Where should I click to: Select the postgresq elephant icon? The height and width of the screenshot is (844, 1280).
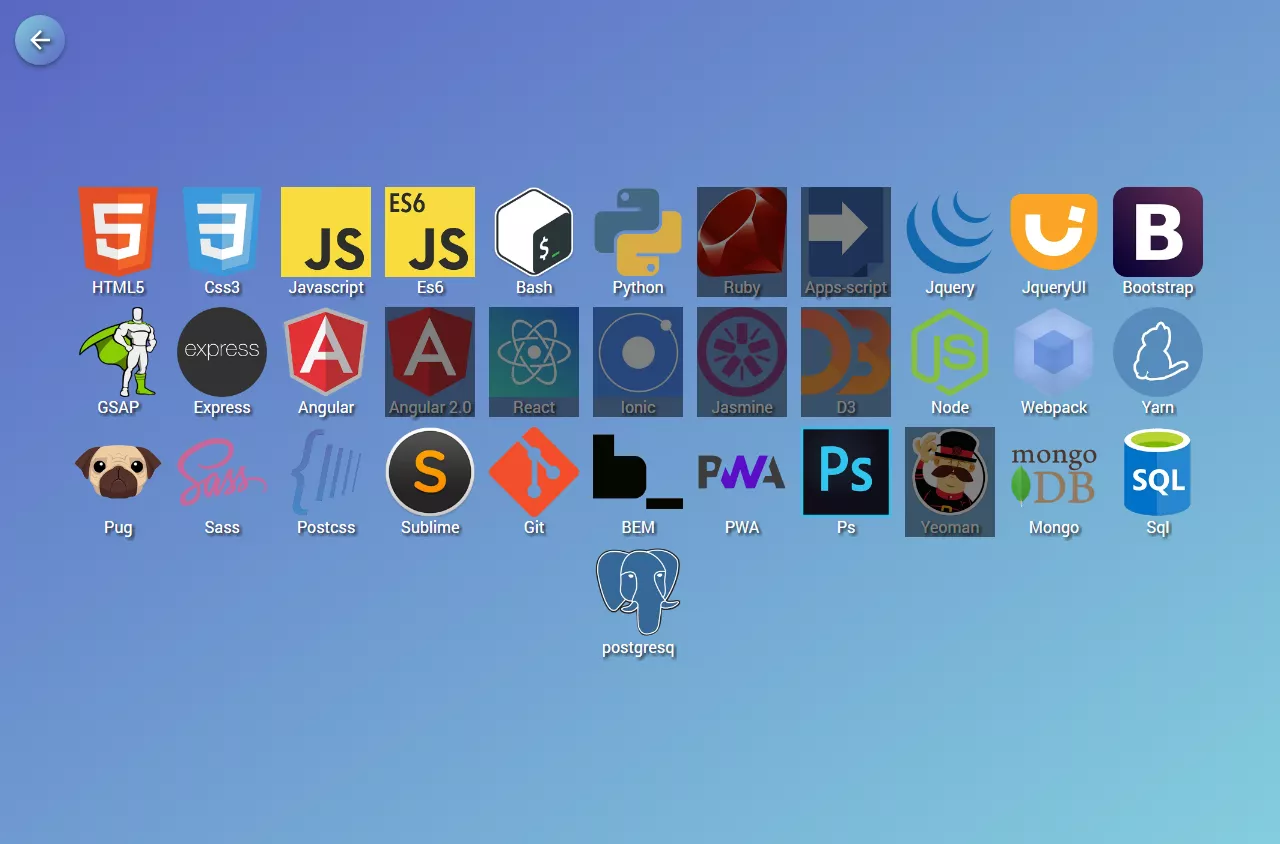tap(638, 592)
